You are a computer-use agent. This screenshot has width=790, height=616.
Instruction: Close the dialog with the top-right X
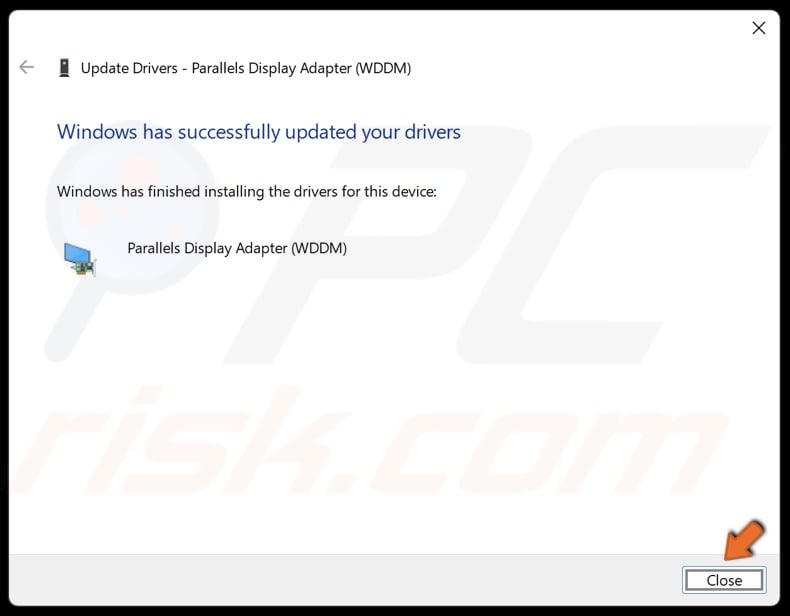759,28
